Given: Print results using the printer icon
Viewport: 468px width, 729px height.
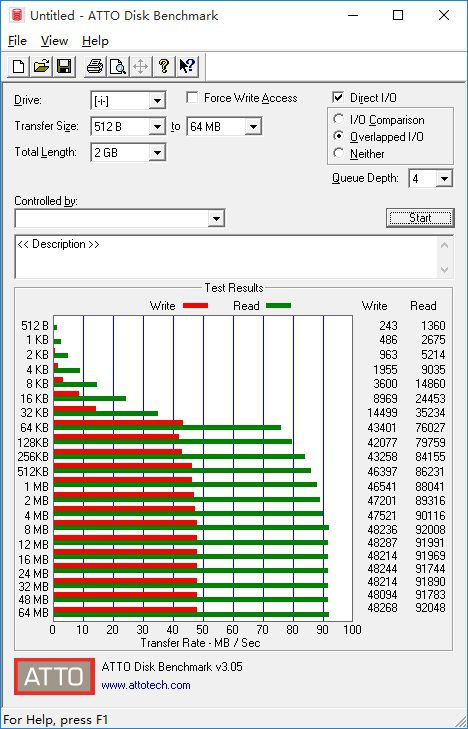Looking at the screenshot, I should click(x=95, y=66).
